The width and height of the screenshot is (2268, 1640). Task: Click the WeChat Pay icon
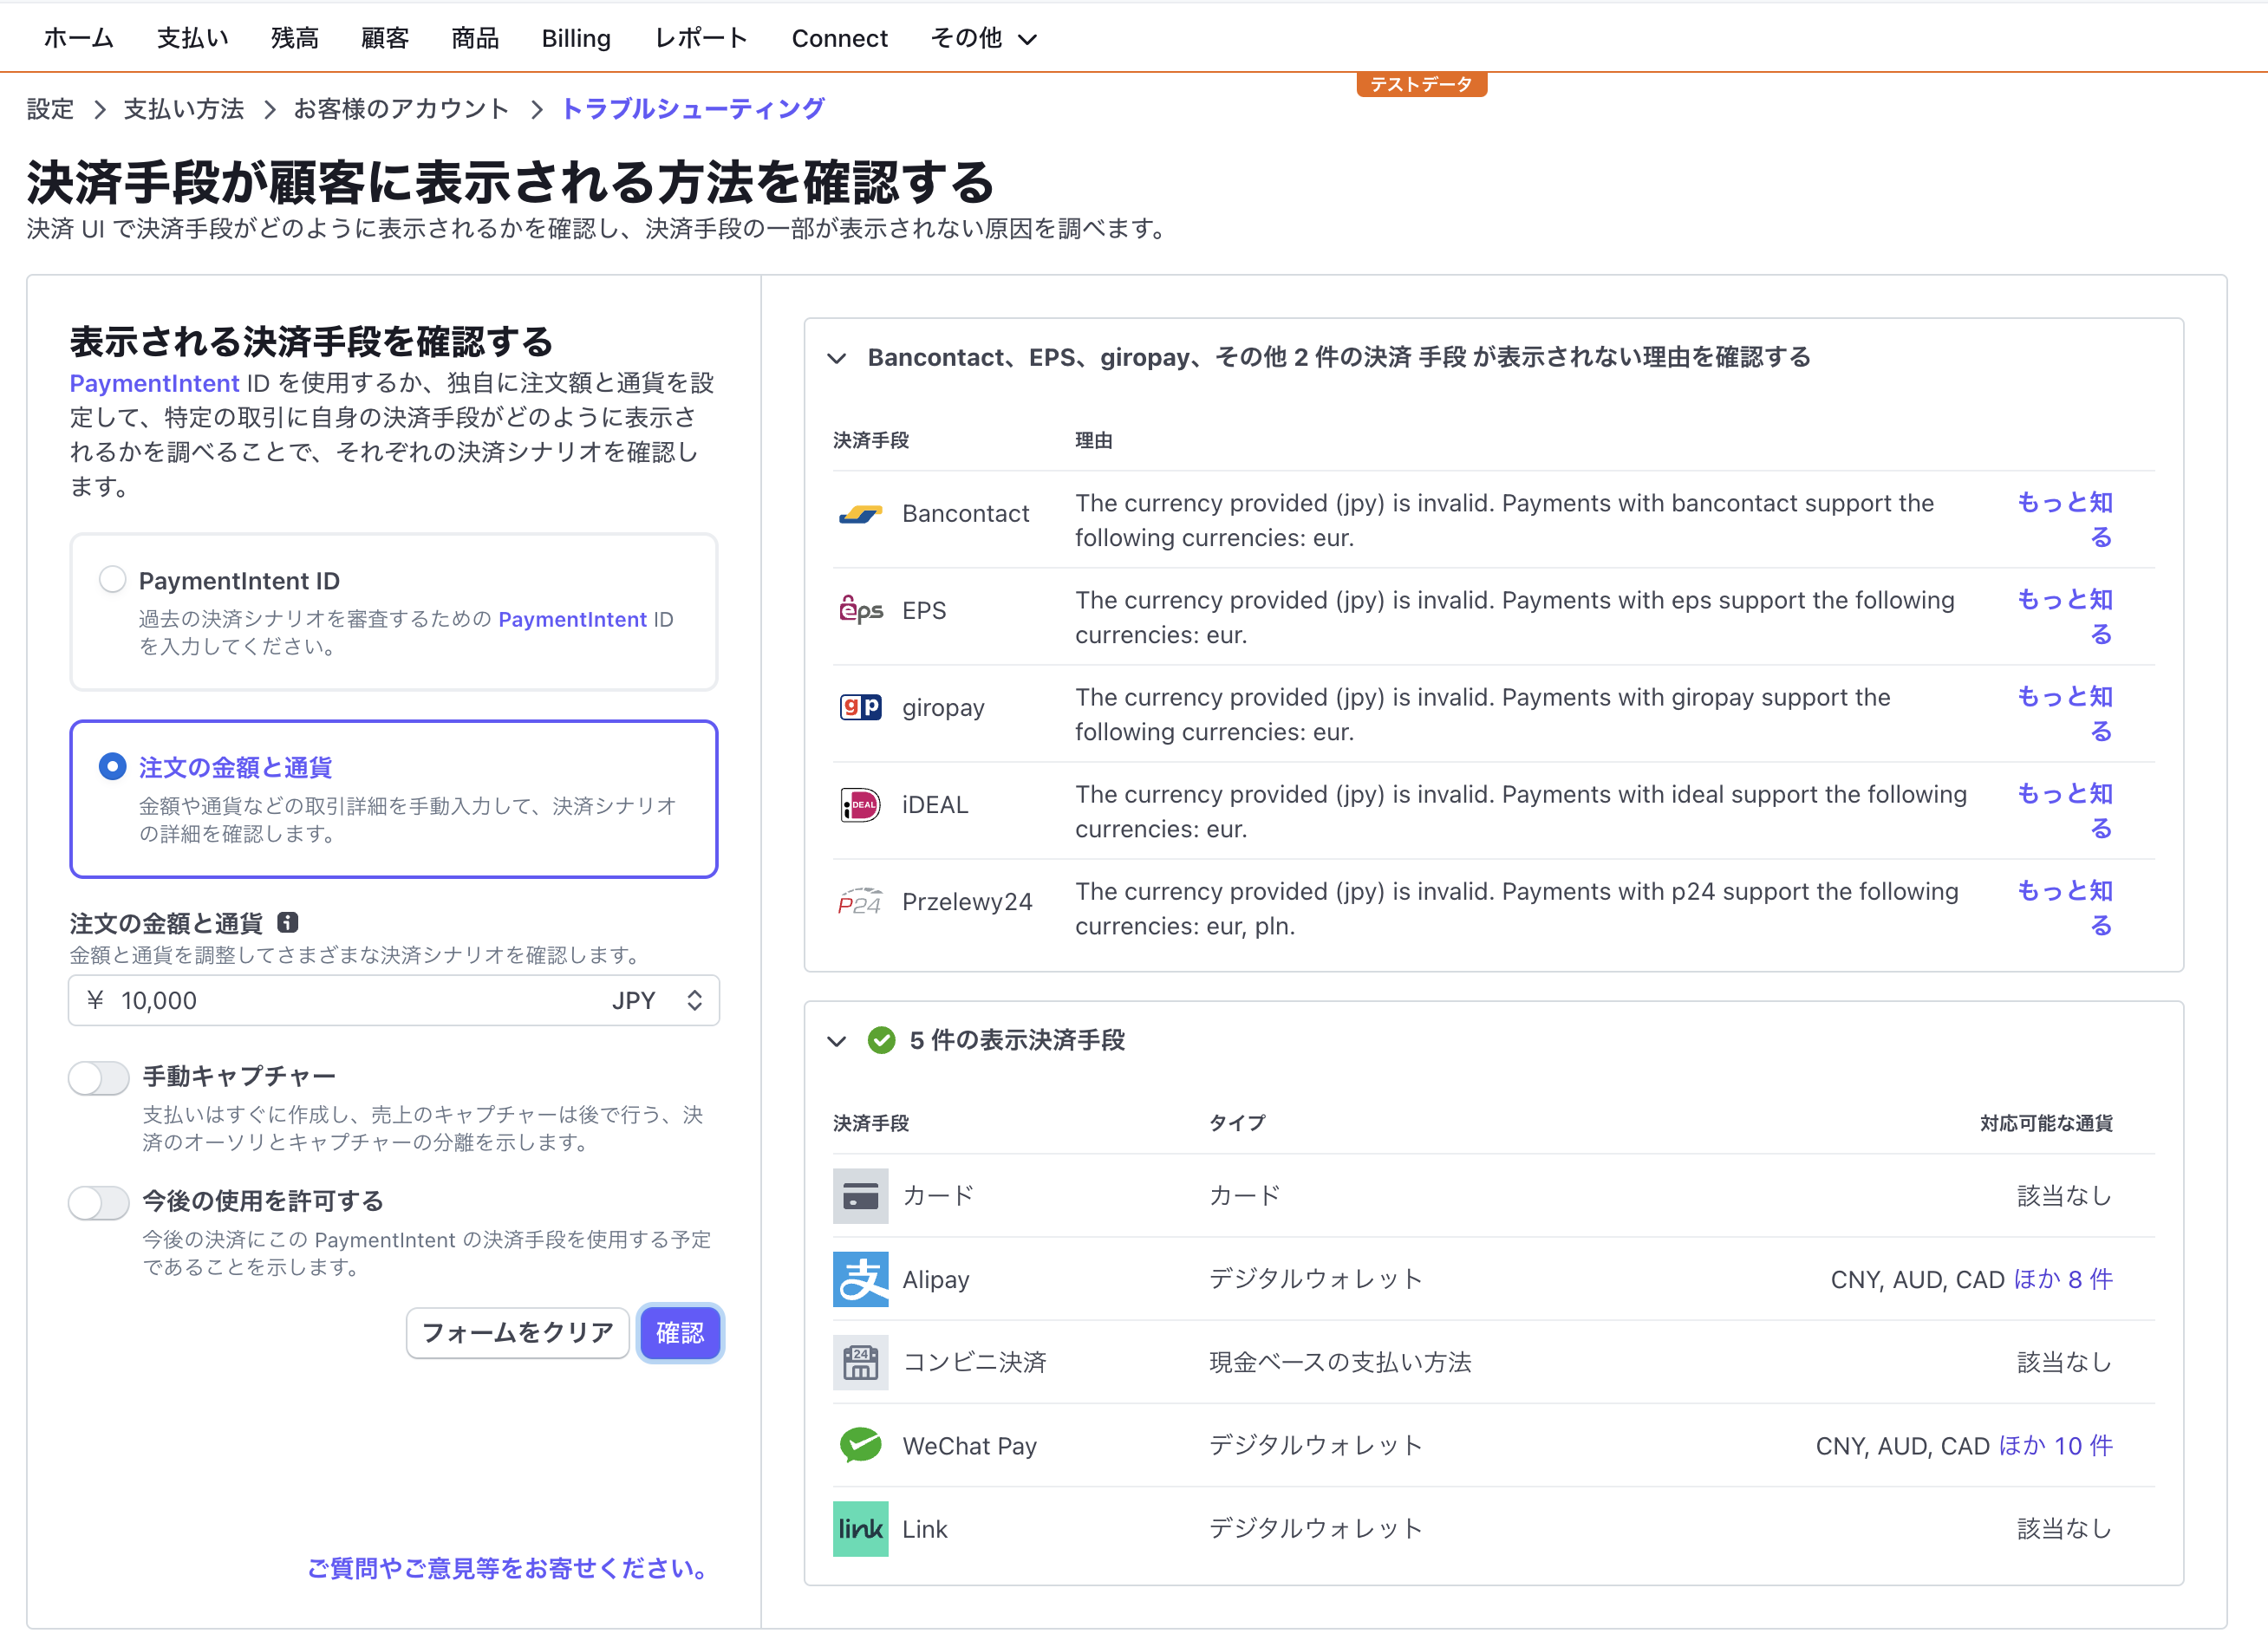(860, 1444)
